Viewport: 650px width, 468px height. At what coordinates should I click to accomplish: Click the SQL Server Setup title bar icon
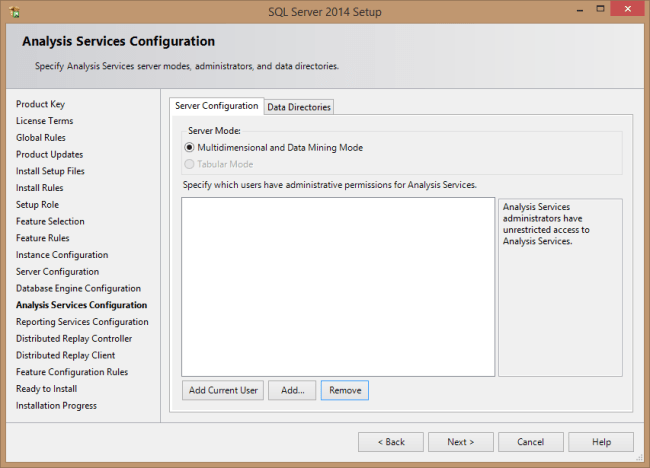pyautogui.click(x=13, y=10)
